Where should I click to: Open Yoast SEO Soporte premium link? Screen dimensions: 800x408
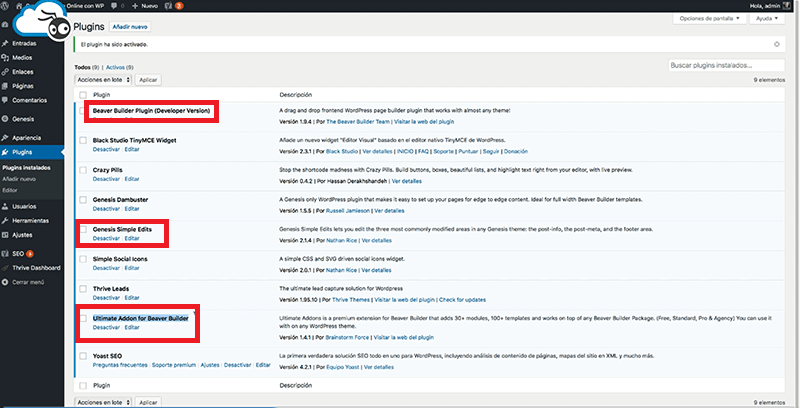coord(174,365)
